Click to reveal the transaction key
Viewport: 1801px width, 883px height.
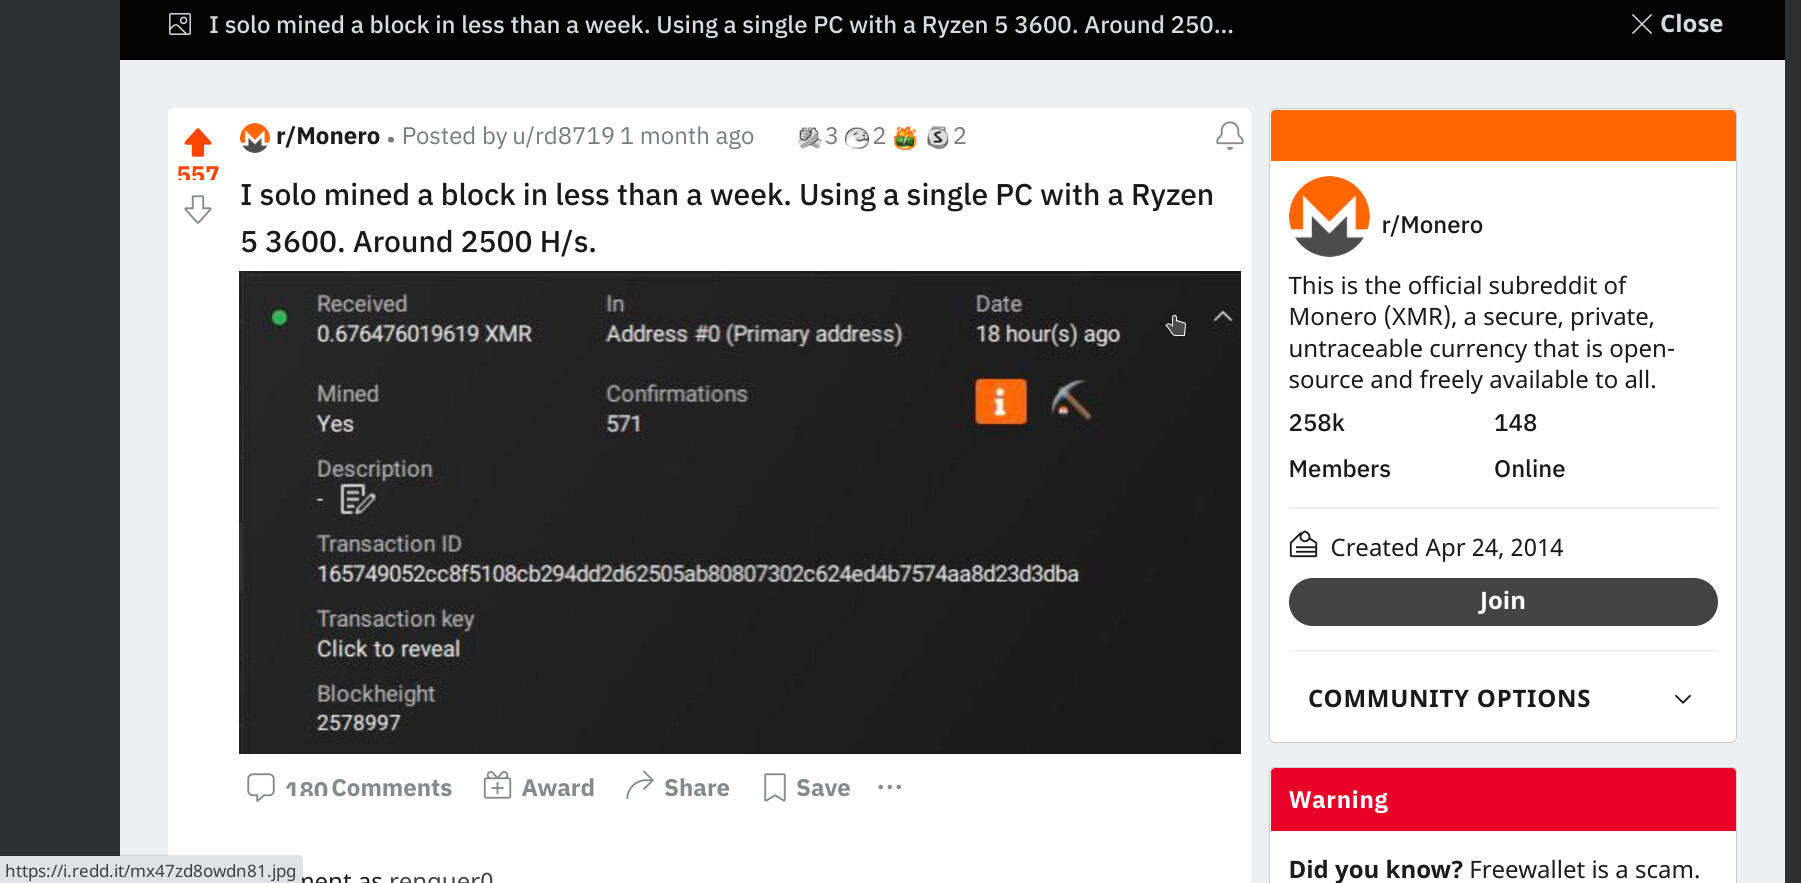point(388,649)
